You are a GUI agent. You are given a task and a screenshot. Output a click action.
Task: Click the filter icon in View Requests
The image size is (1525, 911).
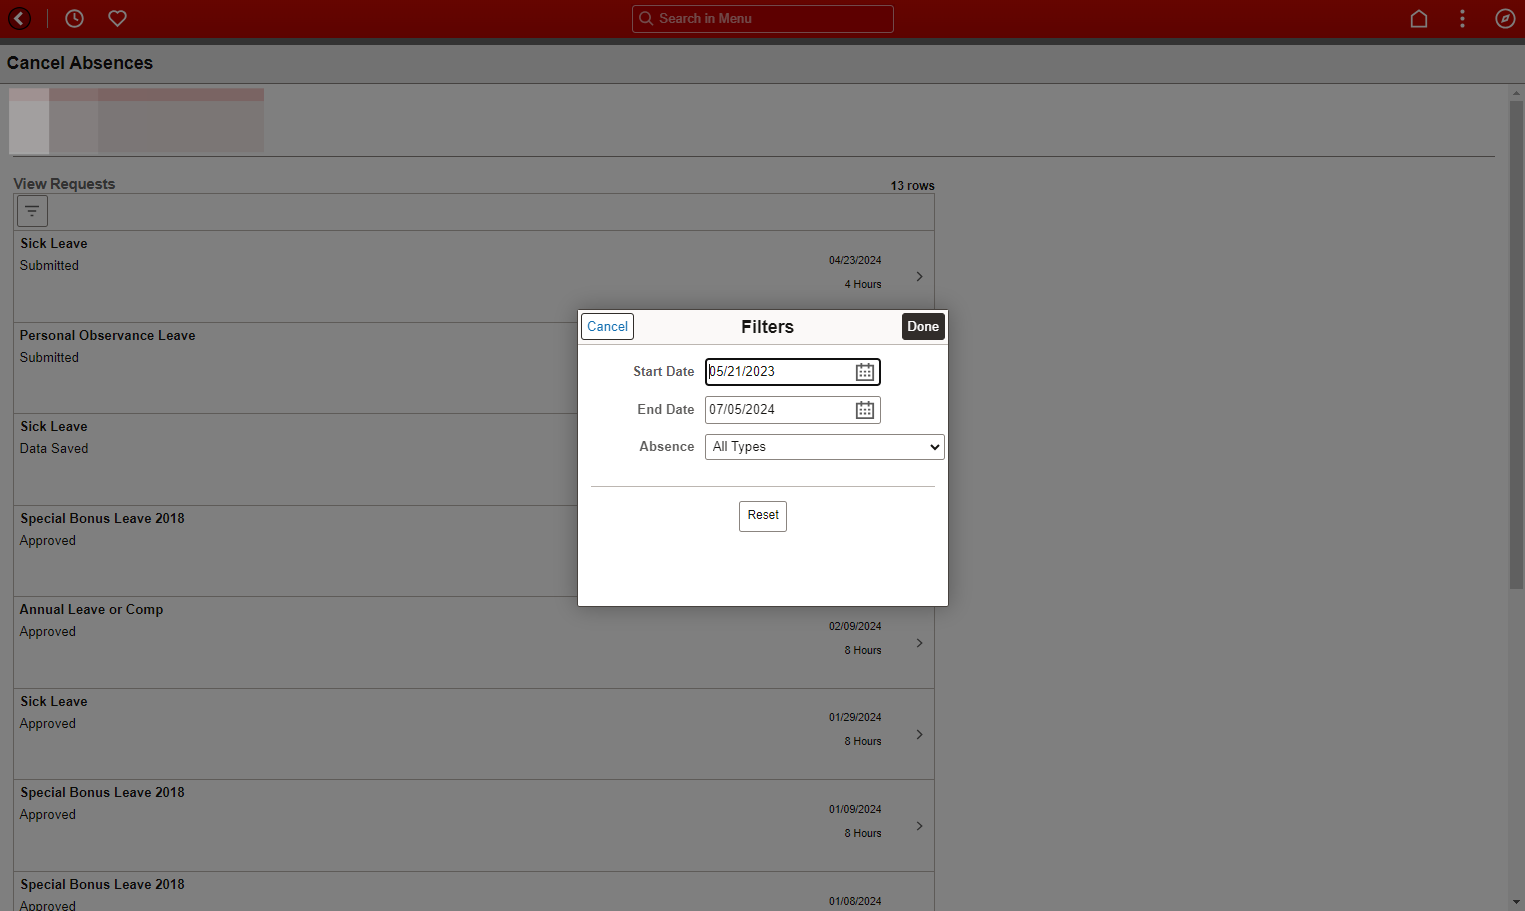(32, 211)
